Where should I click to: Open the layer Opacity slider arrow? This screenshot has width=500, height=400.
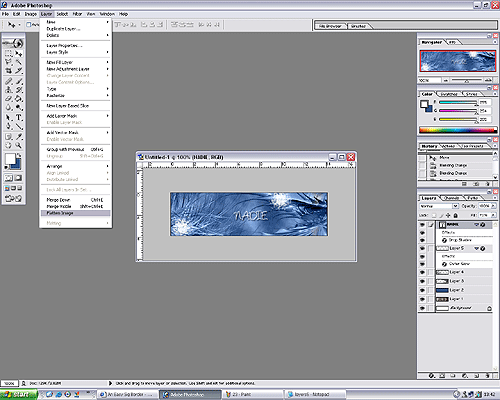pos(493,206)
